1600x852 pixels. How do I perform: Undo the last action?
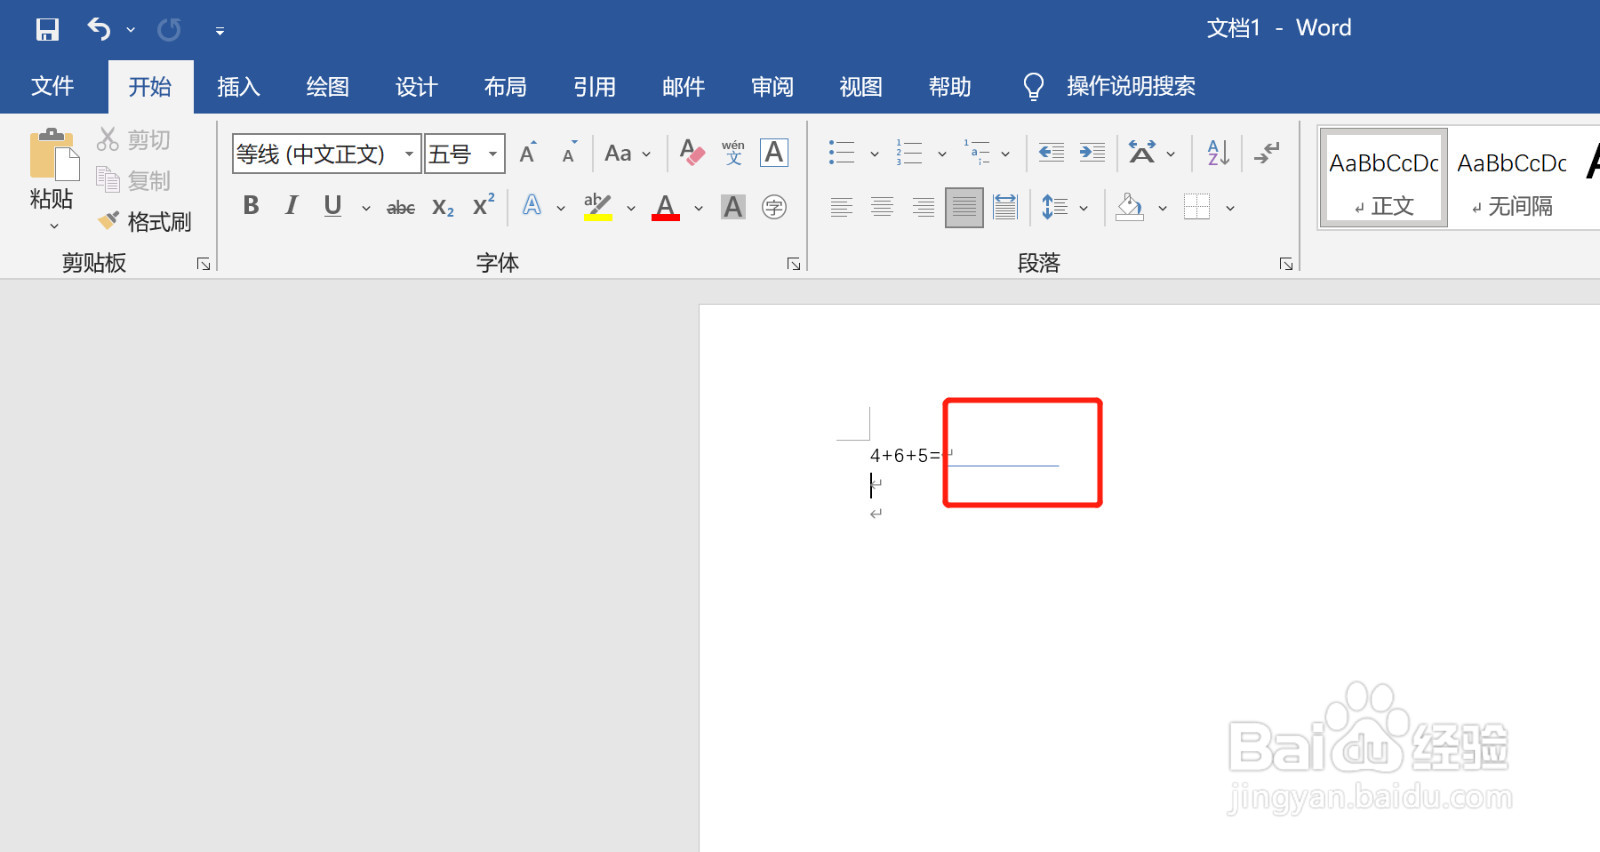pyautogui.click(x=99, y=29)
